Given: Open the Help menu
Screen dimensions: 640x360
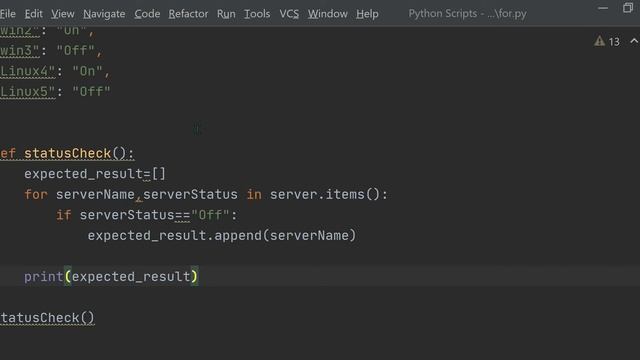Looking at the screenshot, I should tap(367, 14).
